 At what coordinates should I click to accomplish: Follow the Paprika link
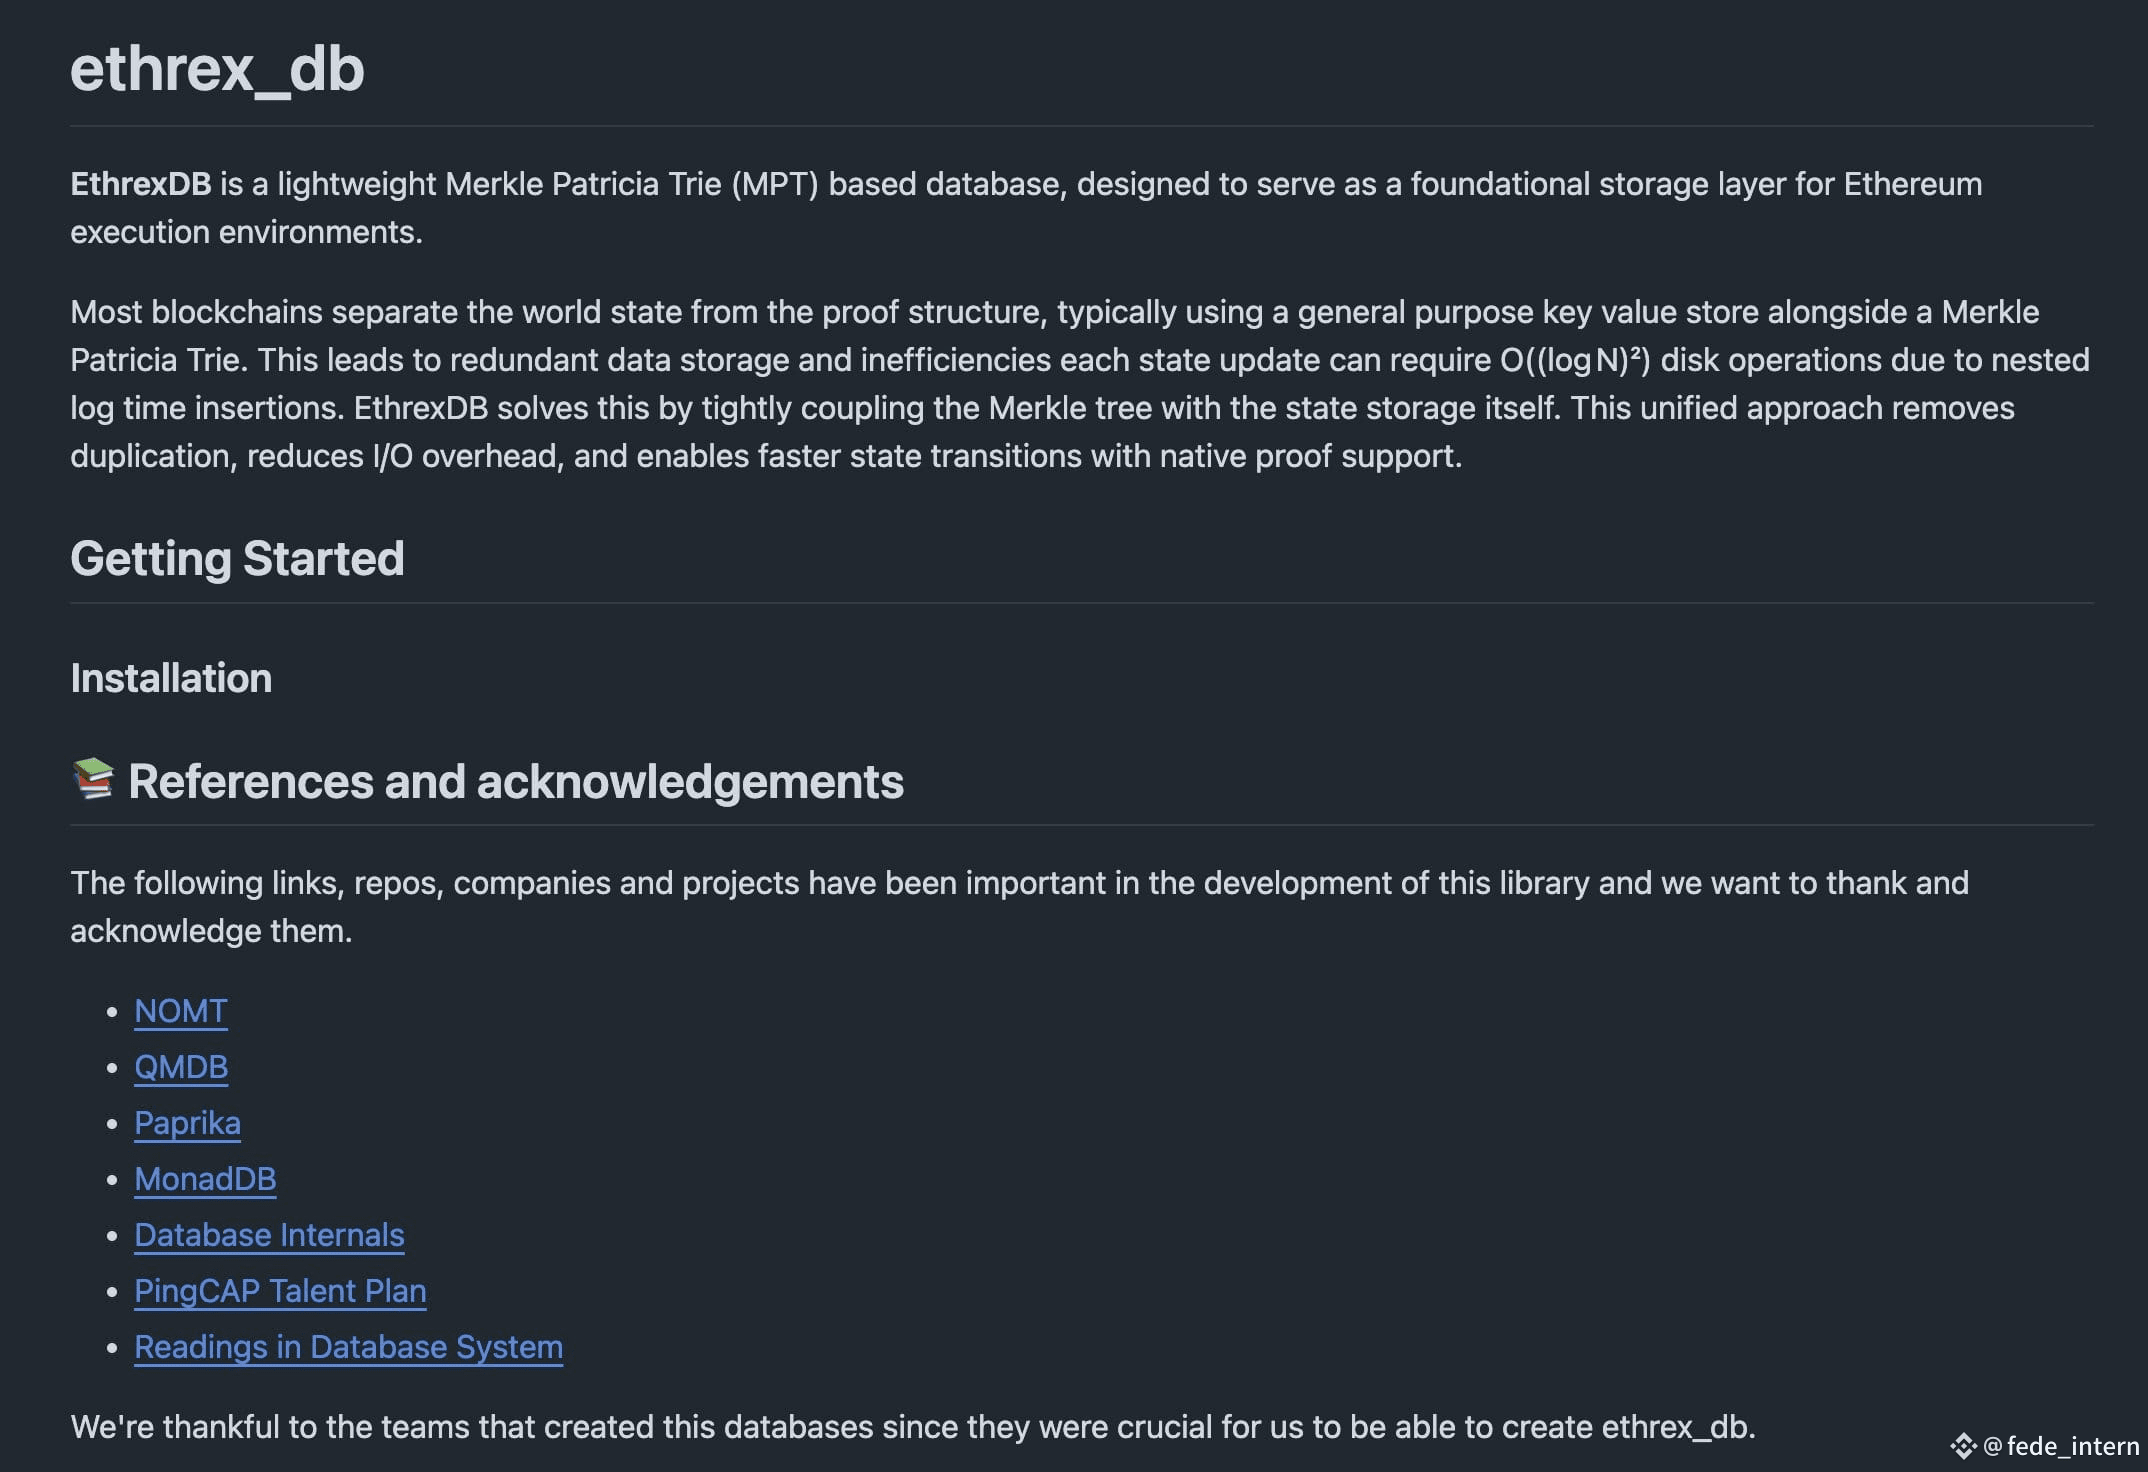pos(187,1123)
